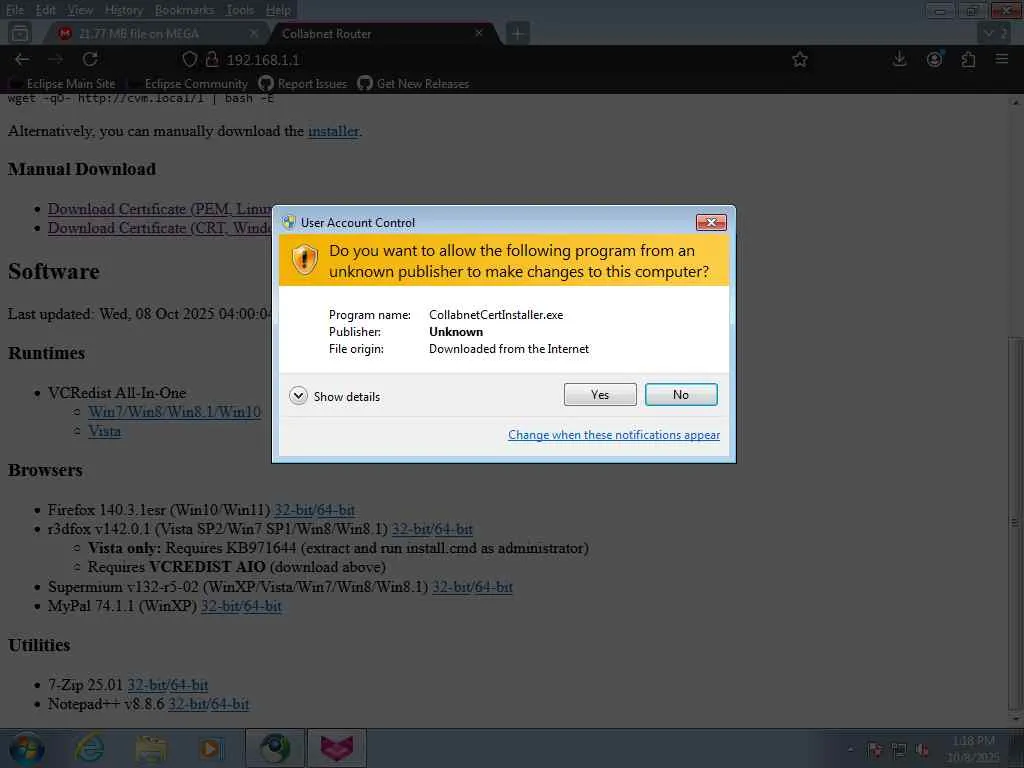Click MyPal 74.1.1 32-bit/64-bit link
This screenshot has height=768, width=1024.
[x=241, y=606]
